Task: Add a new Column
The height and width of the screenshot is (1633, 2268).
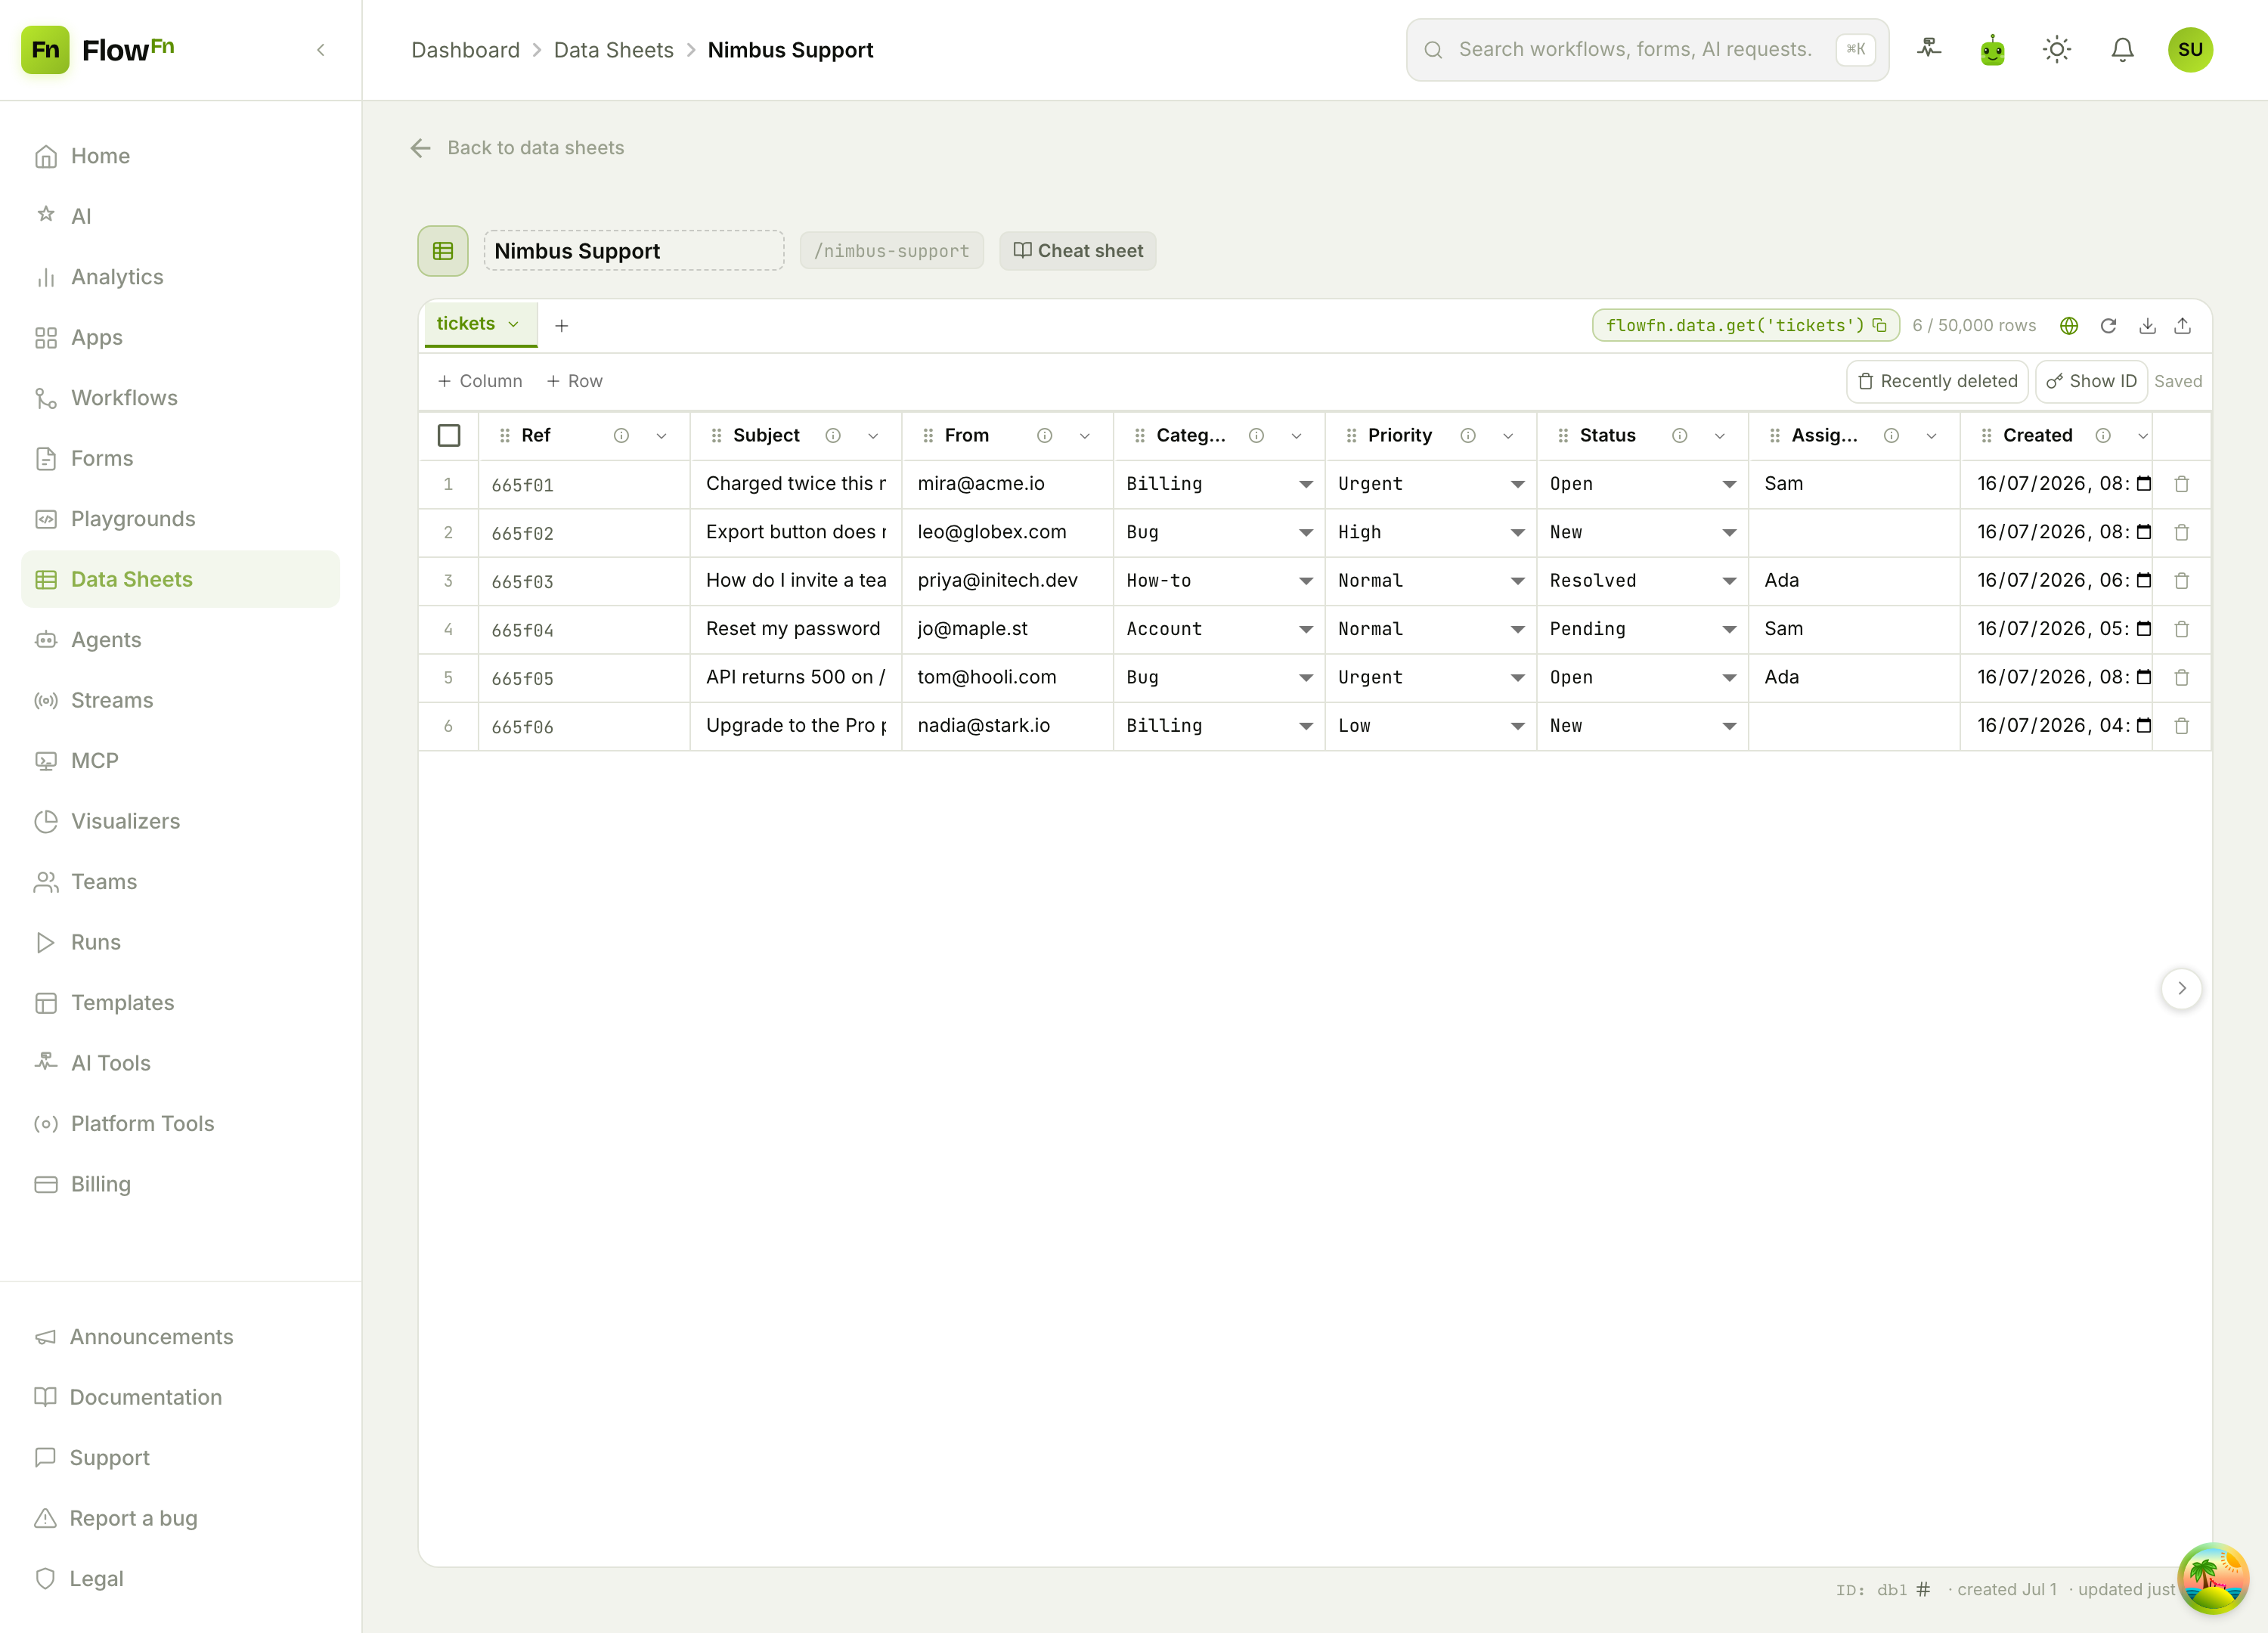Action: (480, 381)
